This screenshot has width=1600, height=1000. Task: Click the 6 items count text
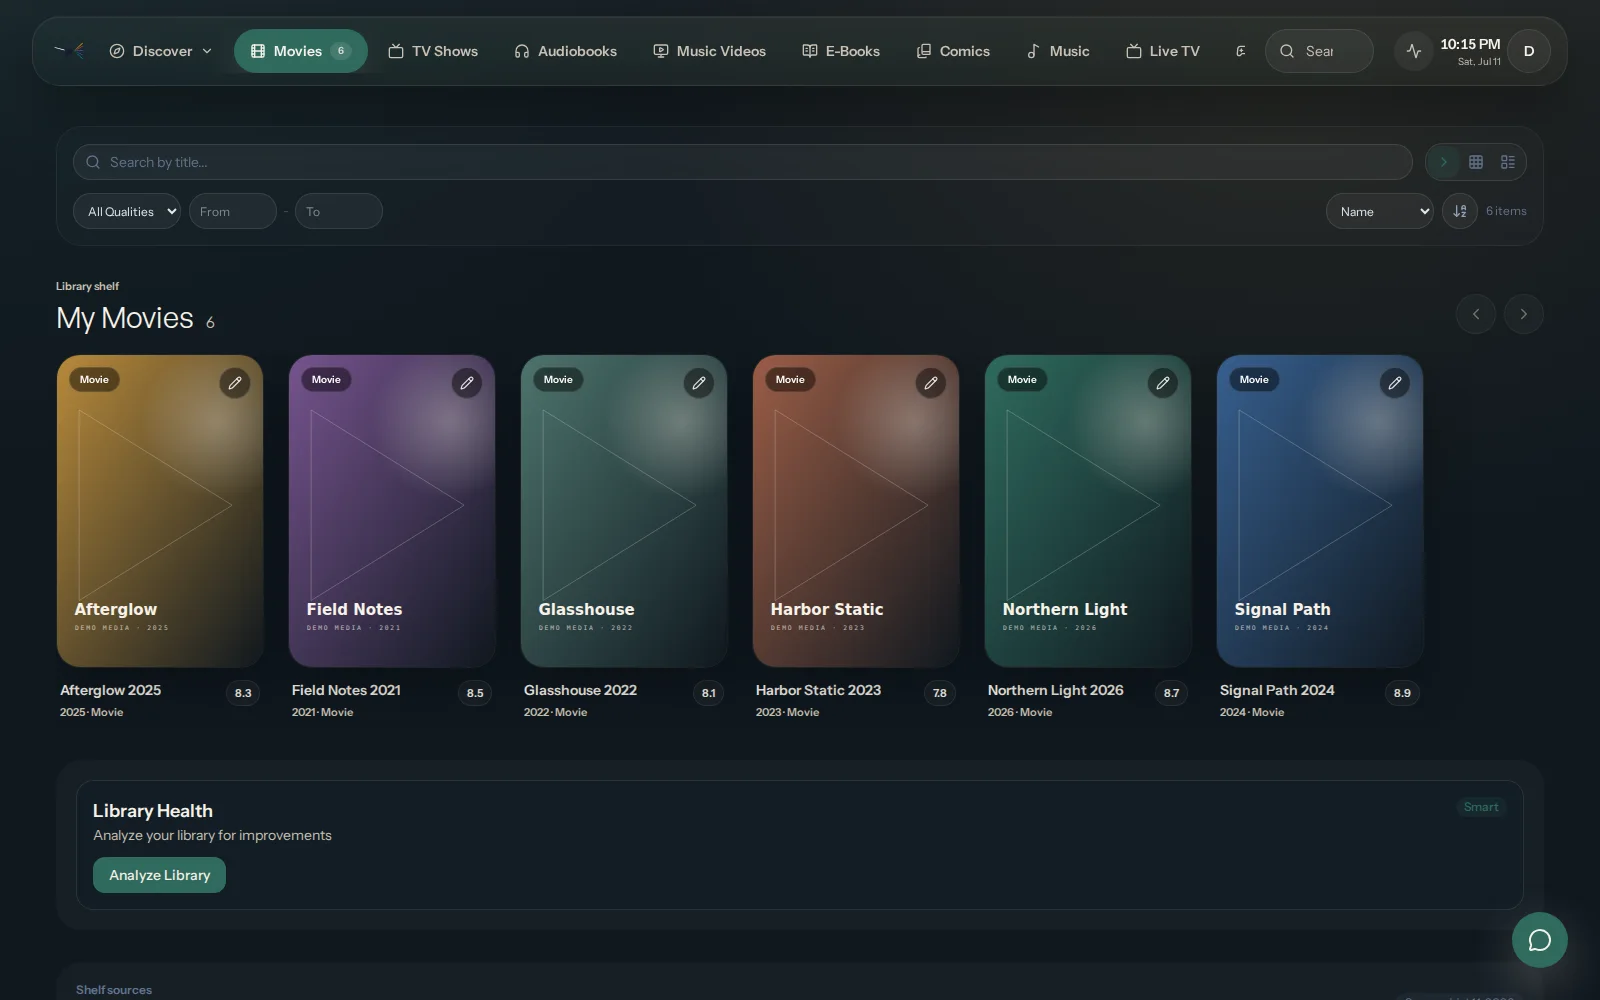point(1506,211)
